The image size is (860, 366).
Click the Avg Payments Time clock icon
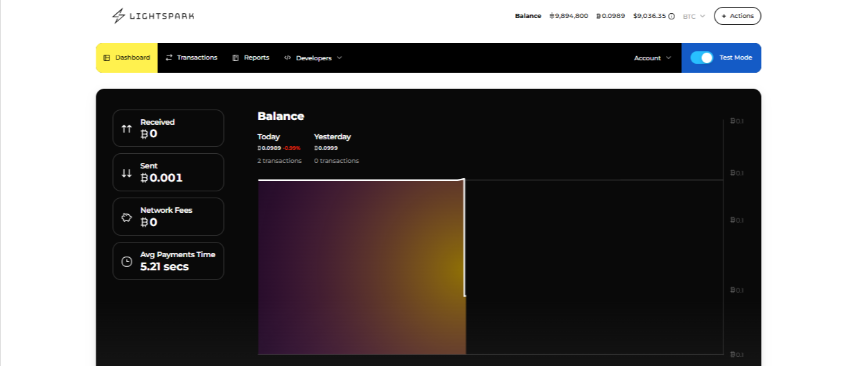(x=127, y=261)
